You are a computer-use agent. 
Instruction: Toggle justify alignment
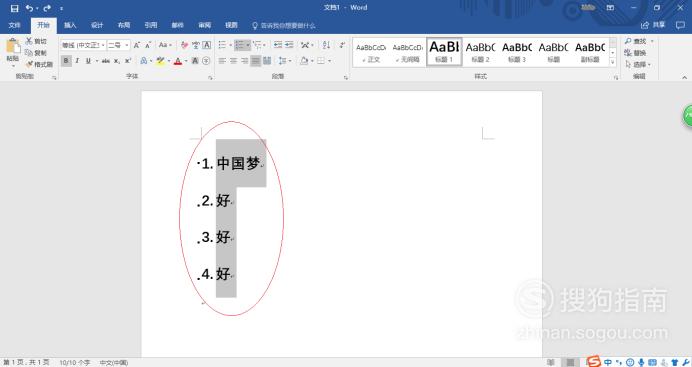click(x=256, y=61)
